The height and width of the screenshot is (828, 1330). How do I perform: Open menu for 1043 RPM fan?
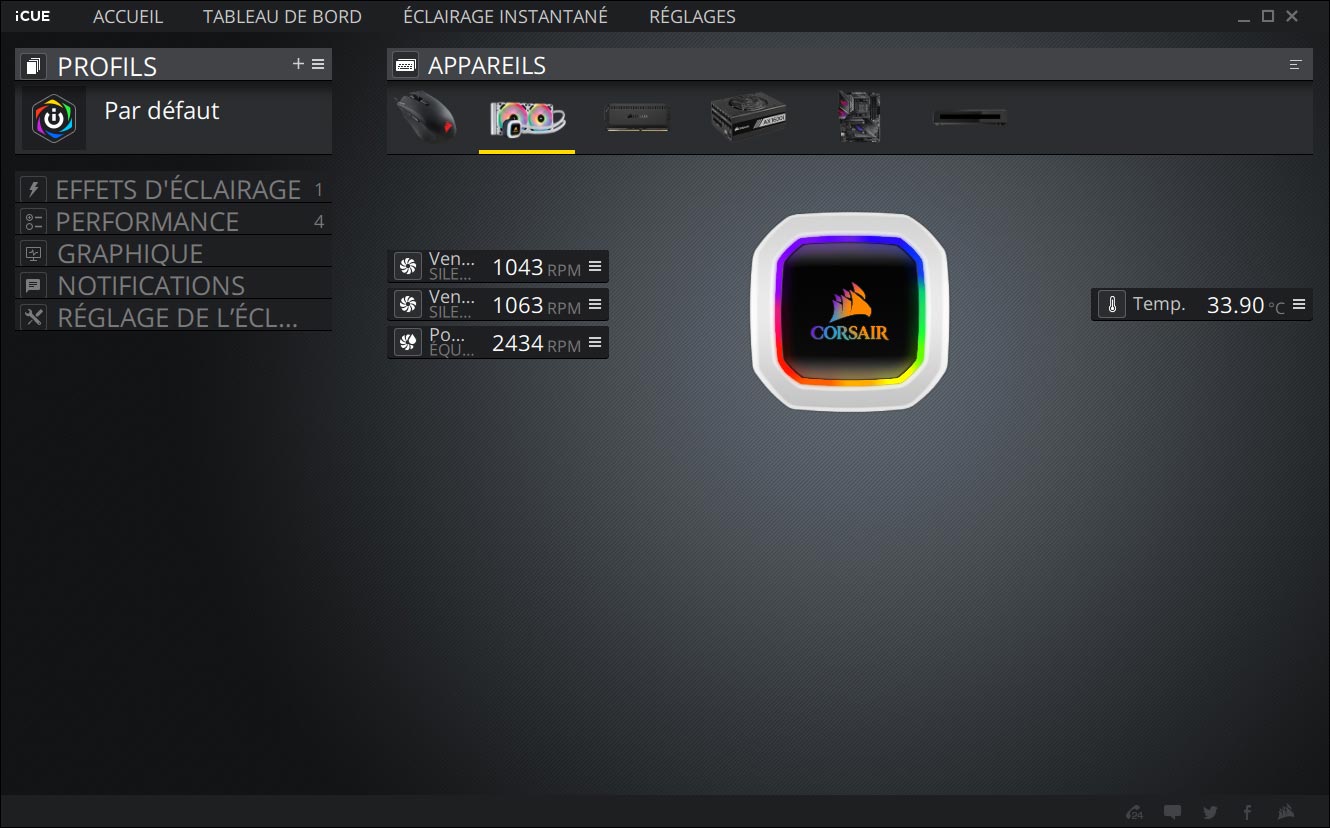(595, 266)
